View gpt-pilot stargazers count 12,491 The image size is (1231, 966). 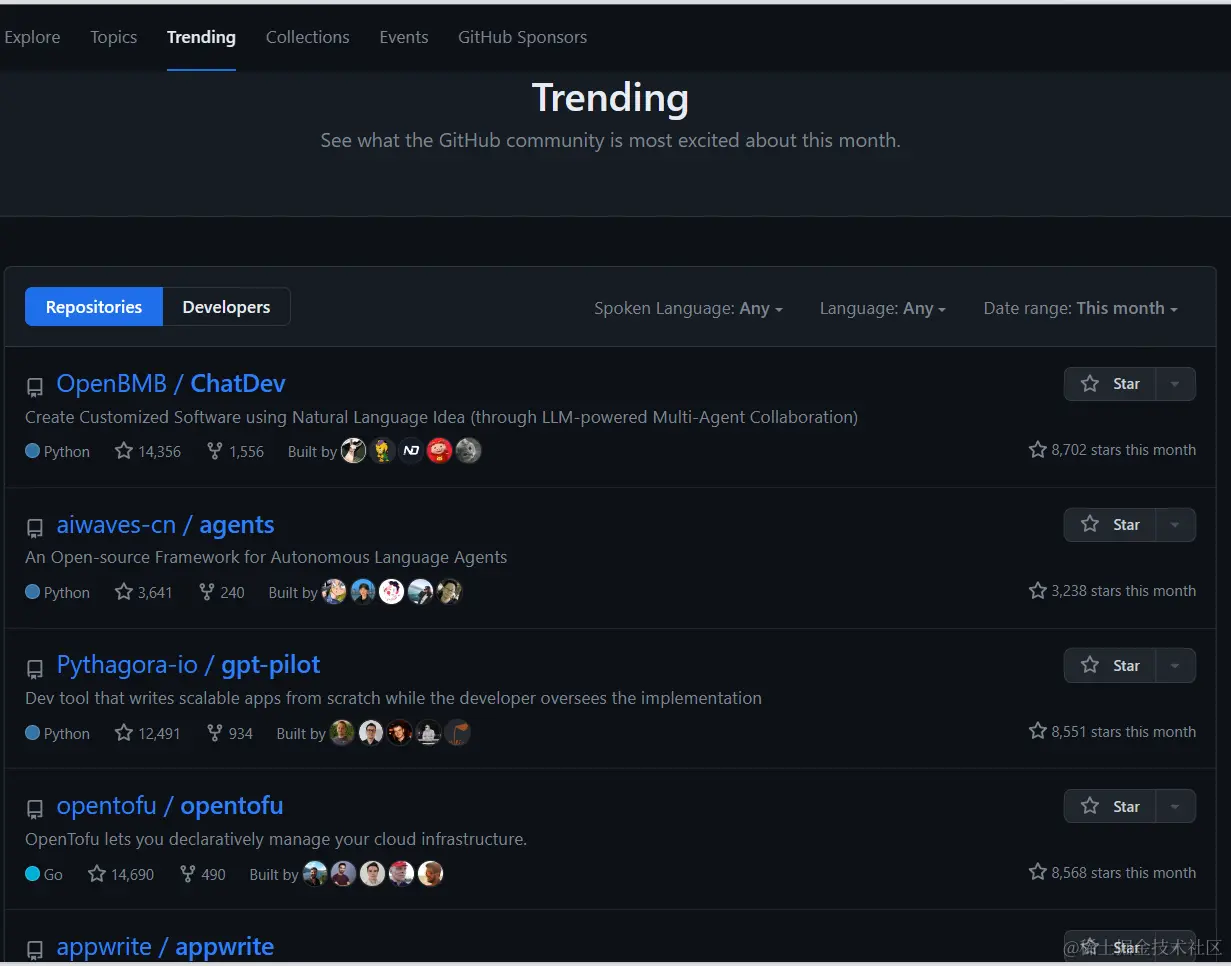pos(148,733)
